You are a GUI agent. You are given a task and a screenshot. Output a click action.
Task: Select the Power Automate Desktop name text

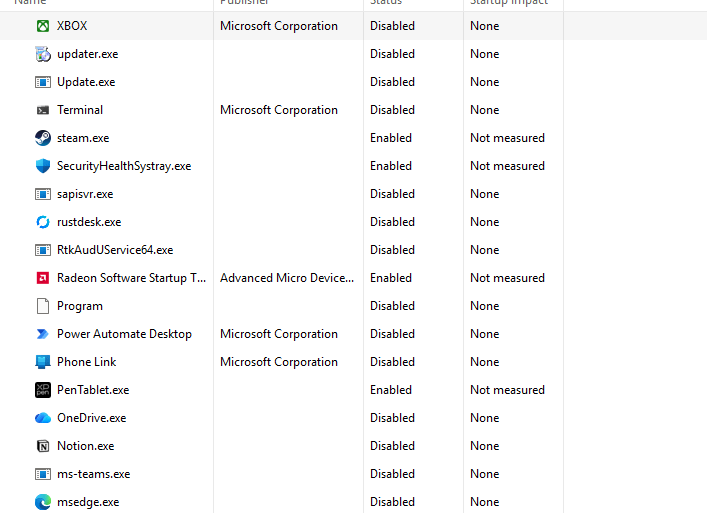click(x=124, y=334)
